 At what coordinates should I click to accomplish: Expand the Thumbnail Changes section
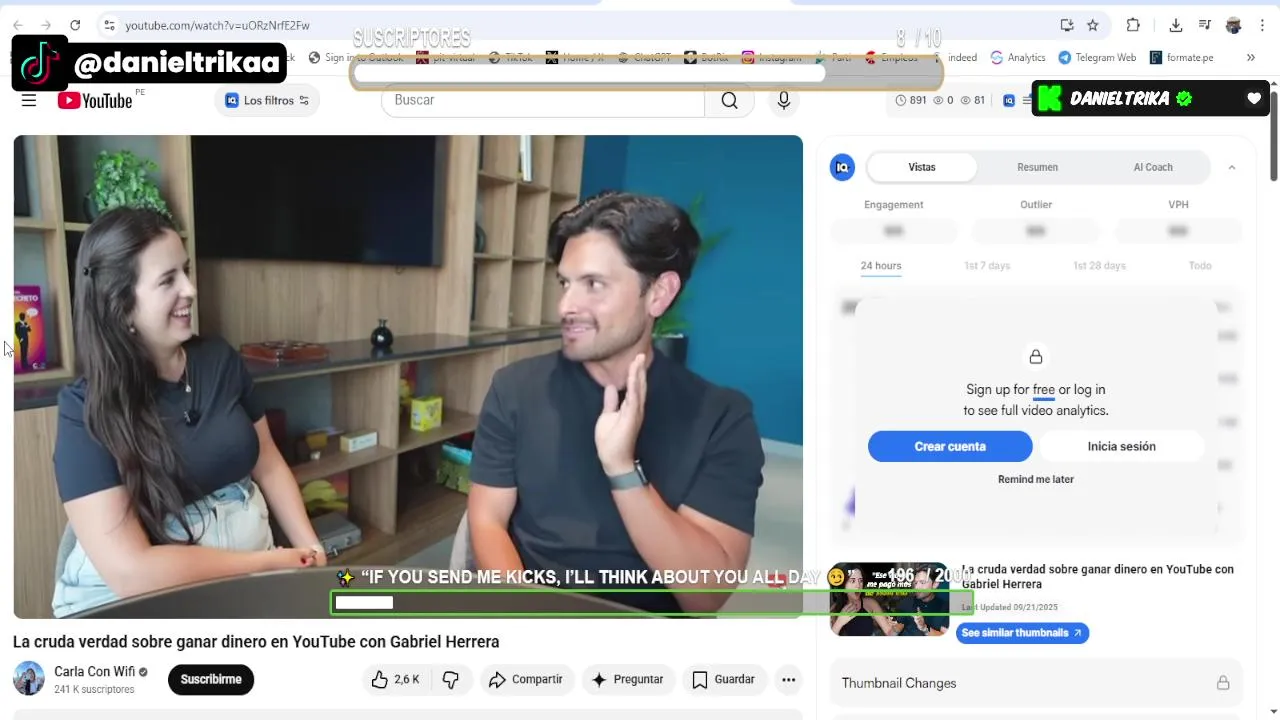click(x=1036, y=683)
